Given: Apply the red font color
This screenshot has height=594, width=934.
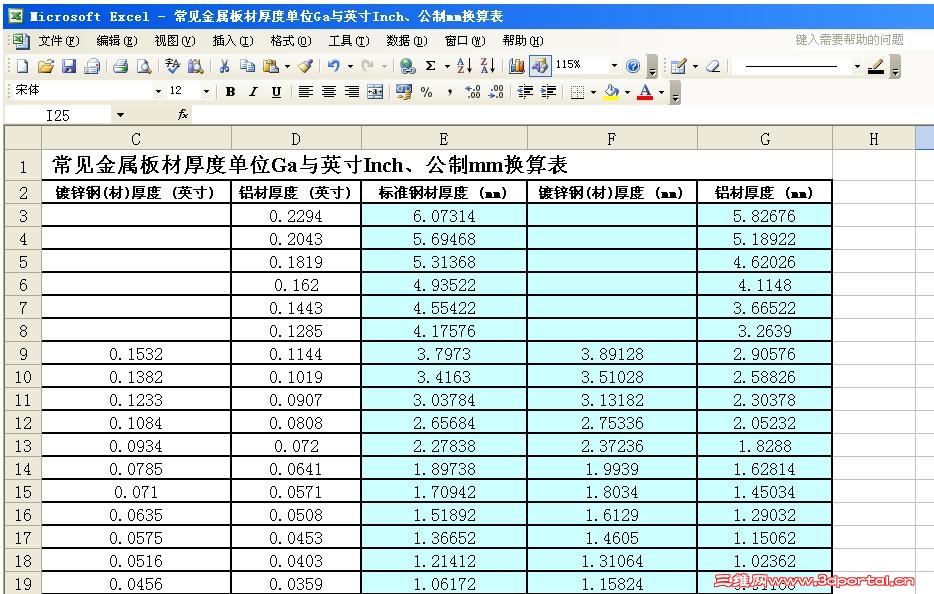Looking at the screenshot, I should [645, 92].
